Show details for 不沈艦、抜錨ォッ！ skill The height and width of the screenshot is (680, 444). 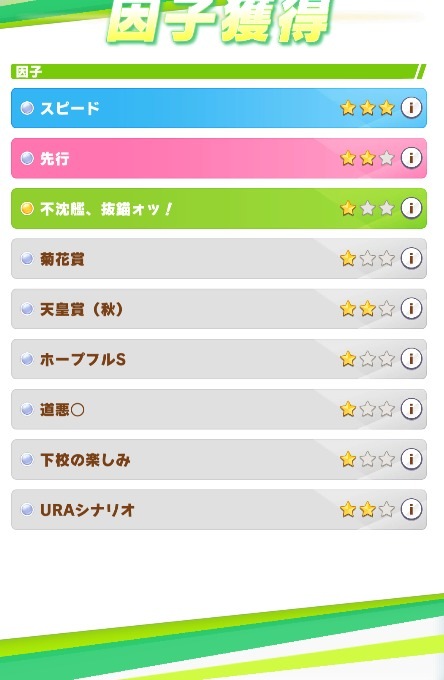pos(411,208)
